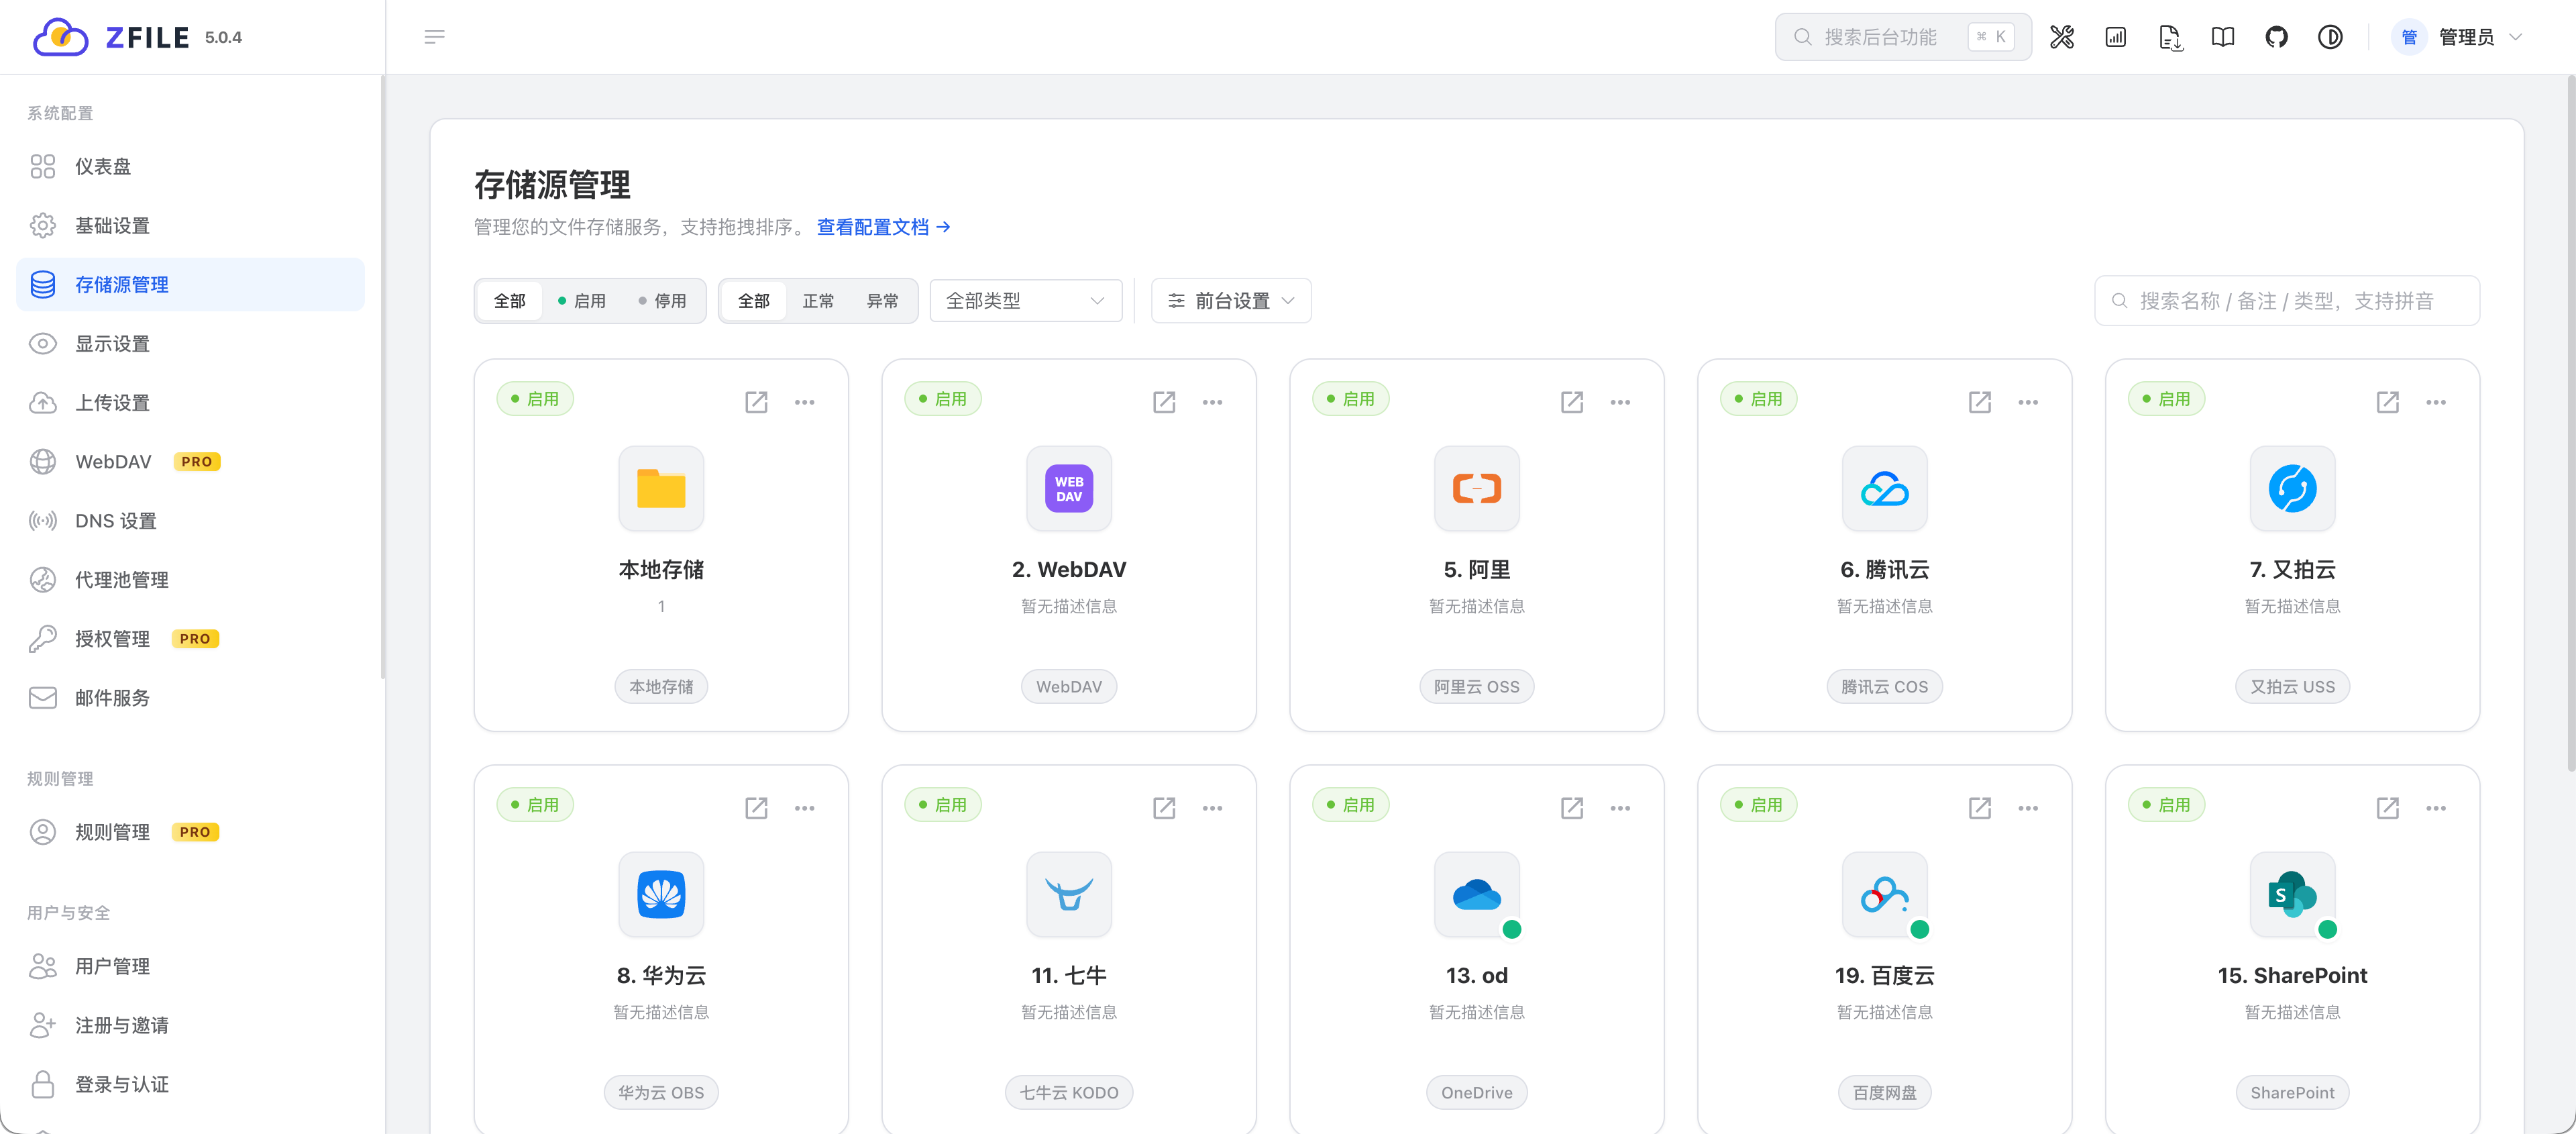Image resolution: width=2576 pixels, height=1134 pixels.
Task: Open the more options dots on the 15. SharePoint card
Action: pos(2435,808)
